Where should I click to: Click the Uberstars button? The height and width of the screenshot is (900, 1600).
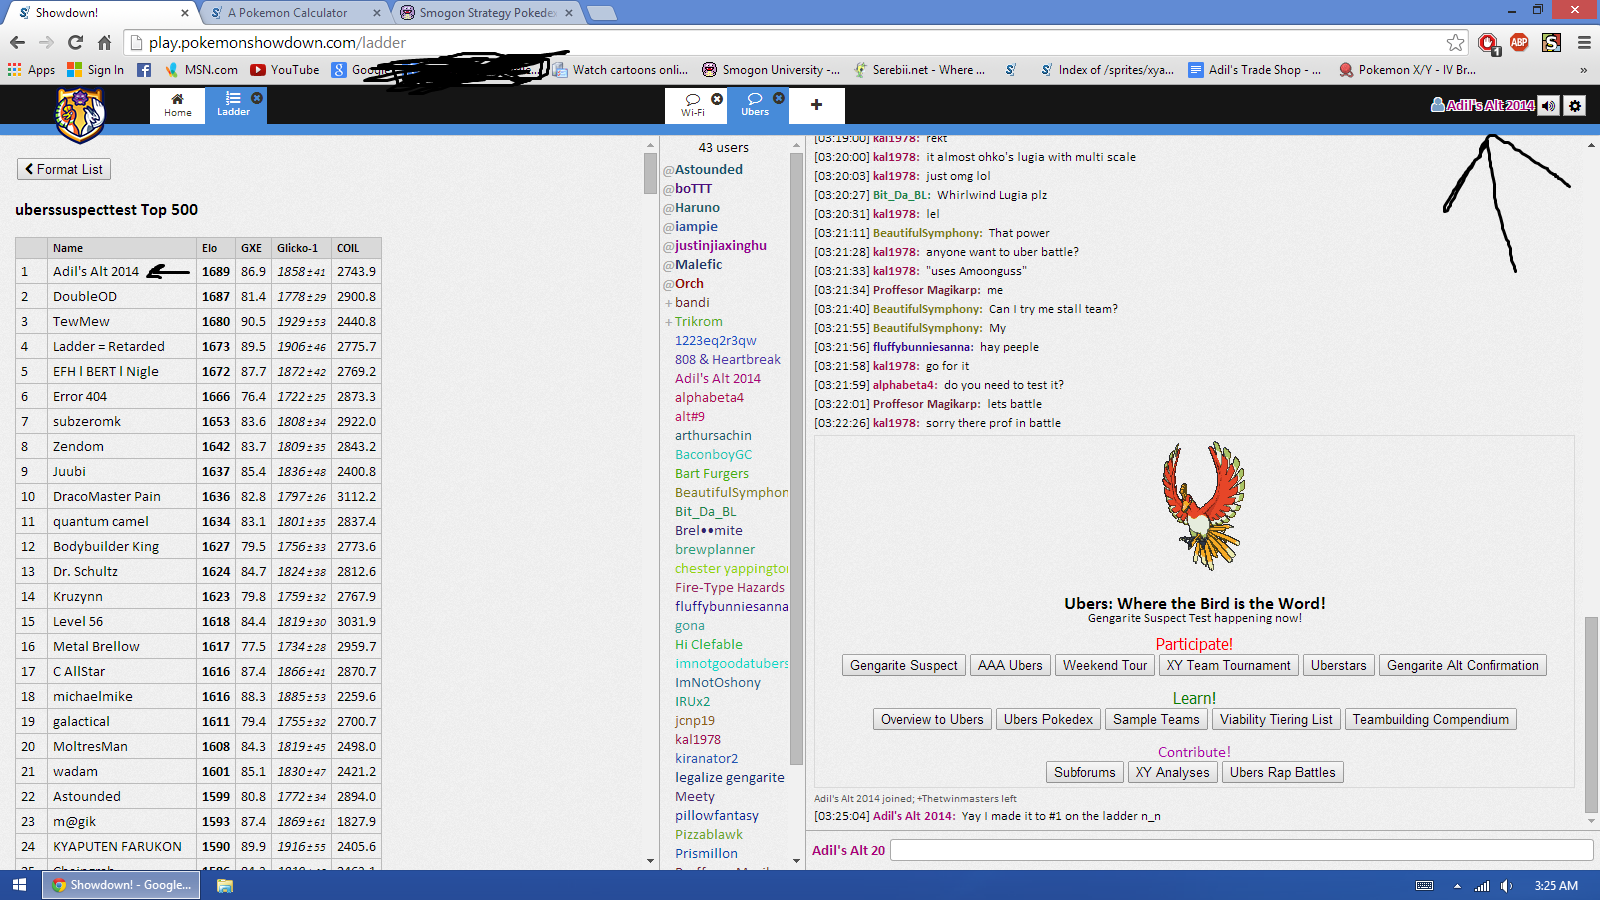(x=1338, y=665)
